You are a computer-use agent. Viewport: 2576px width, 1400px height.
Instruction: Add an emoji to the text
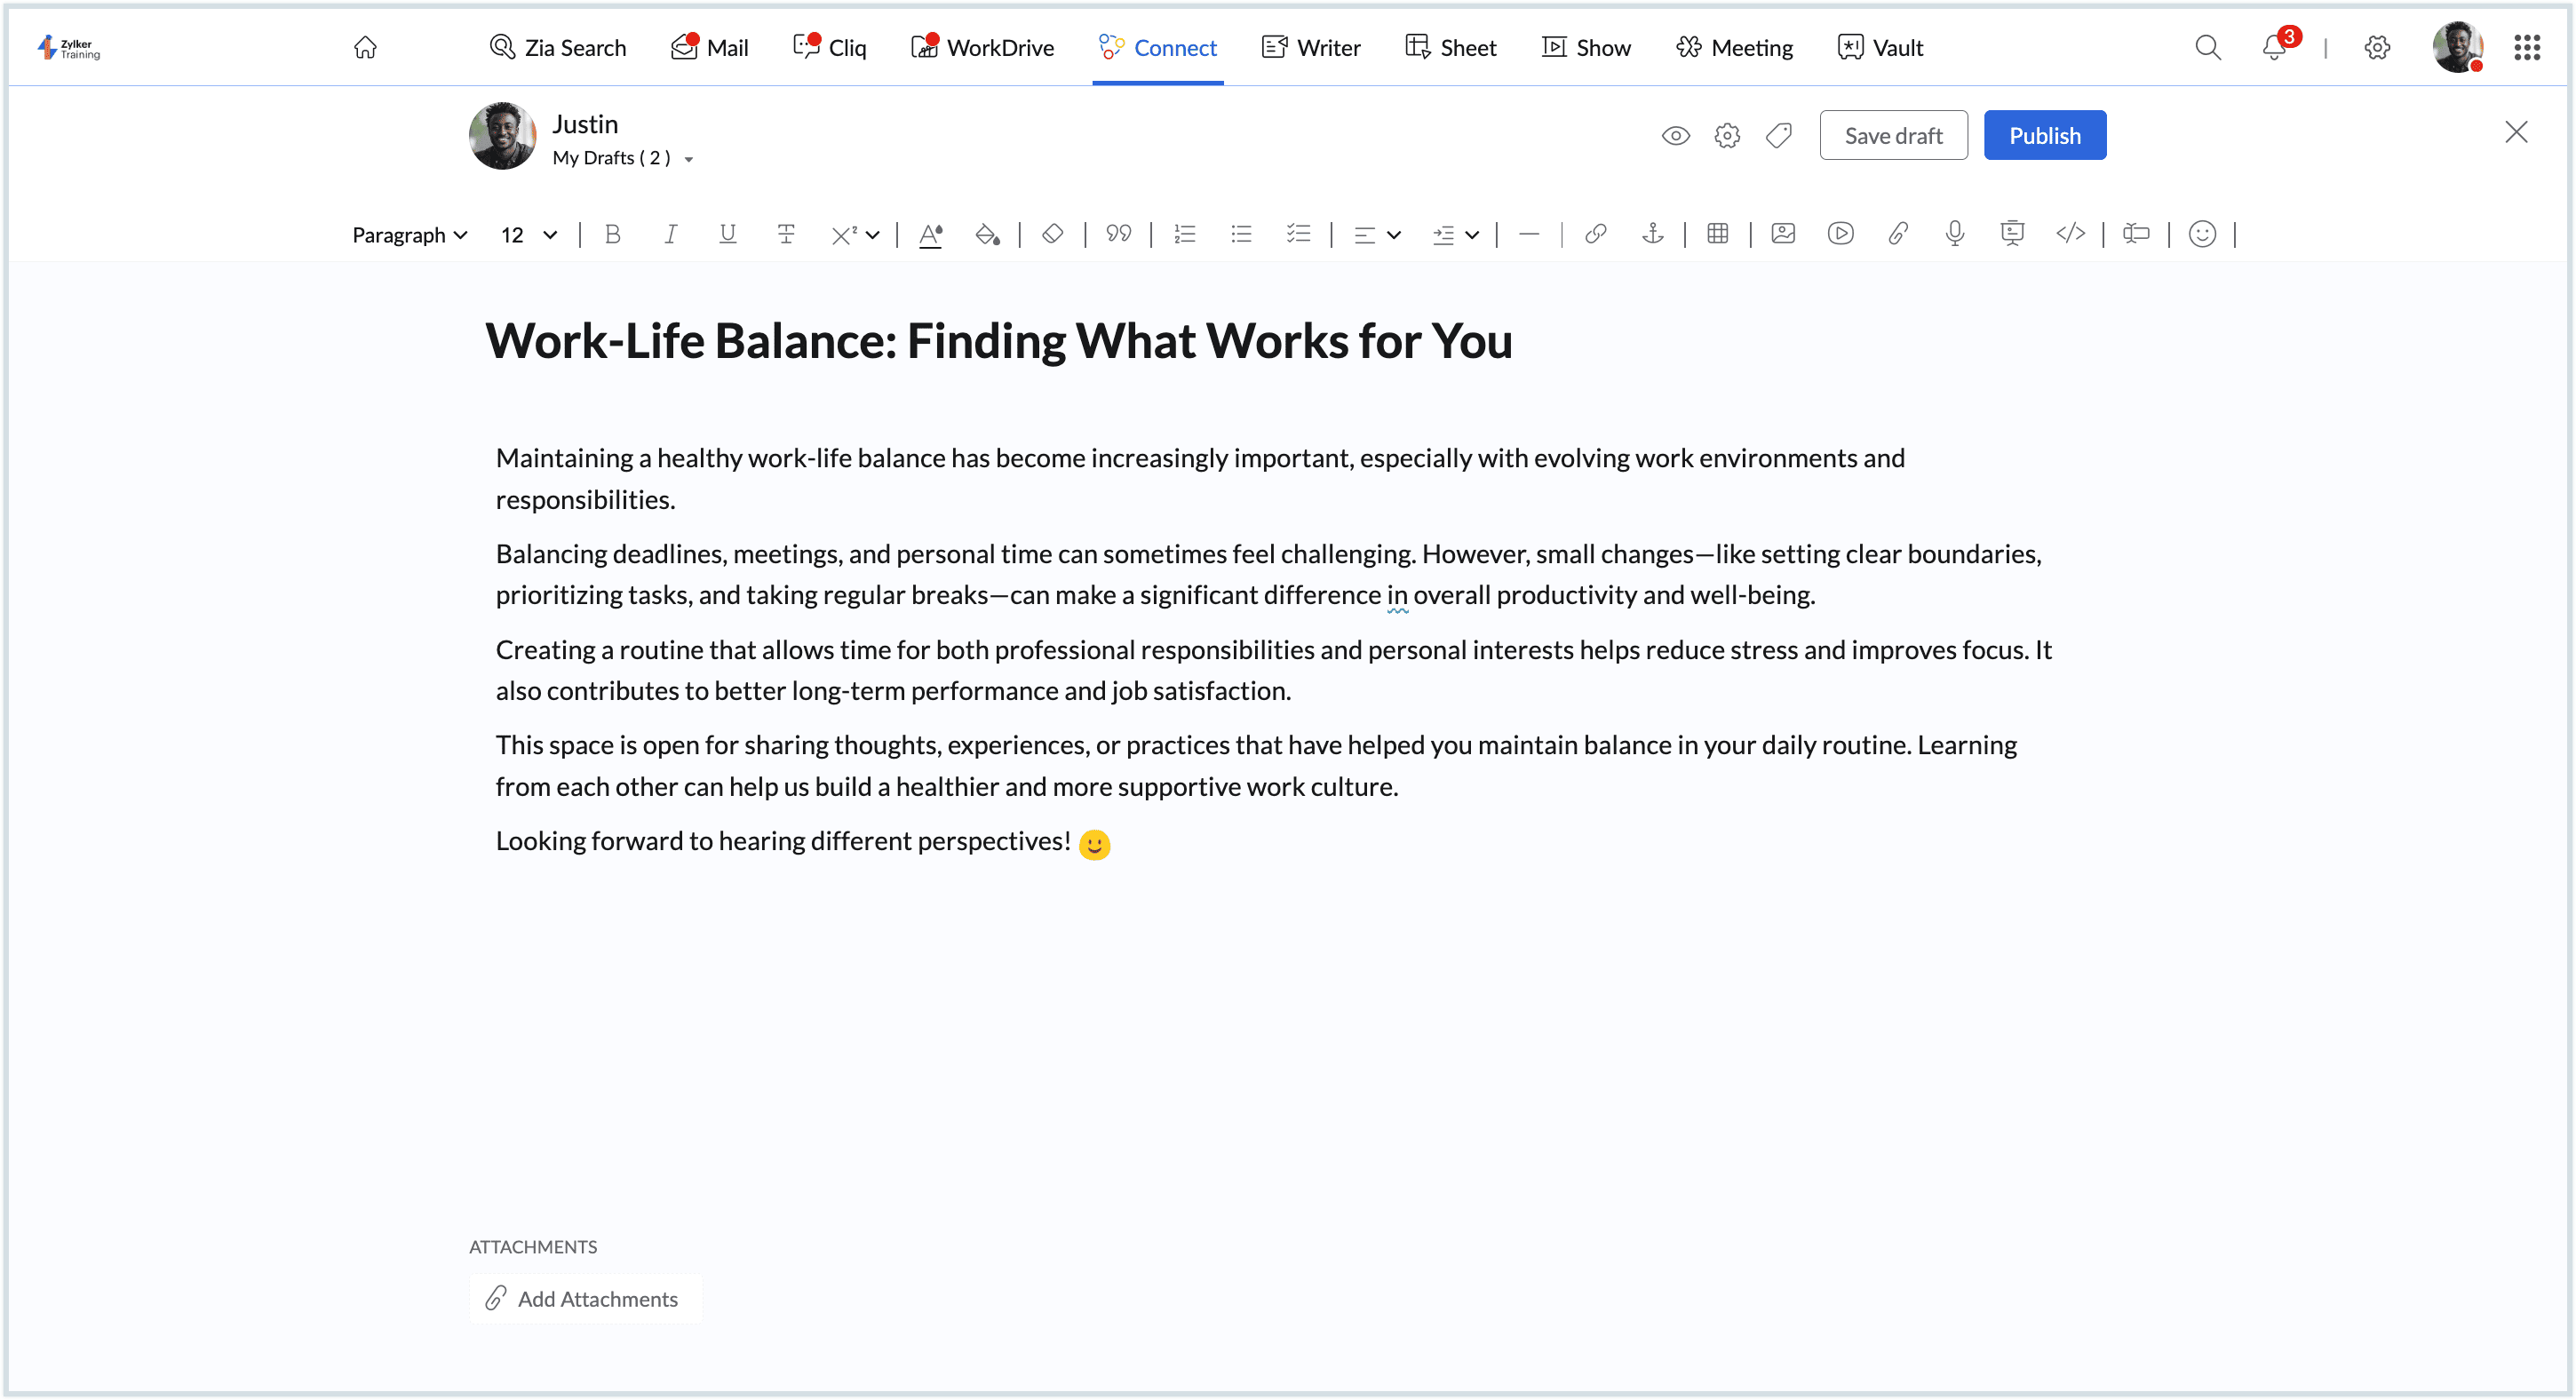(2203, 234)
